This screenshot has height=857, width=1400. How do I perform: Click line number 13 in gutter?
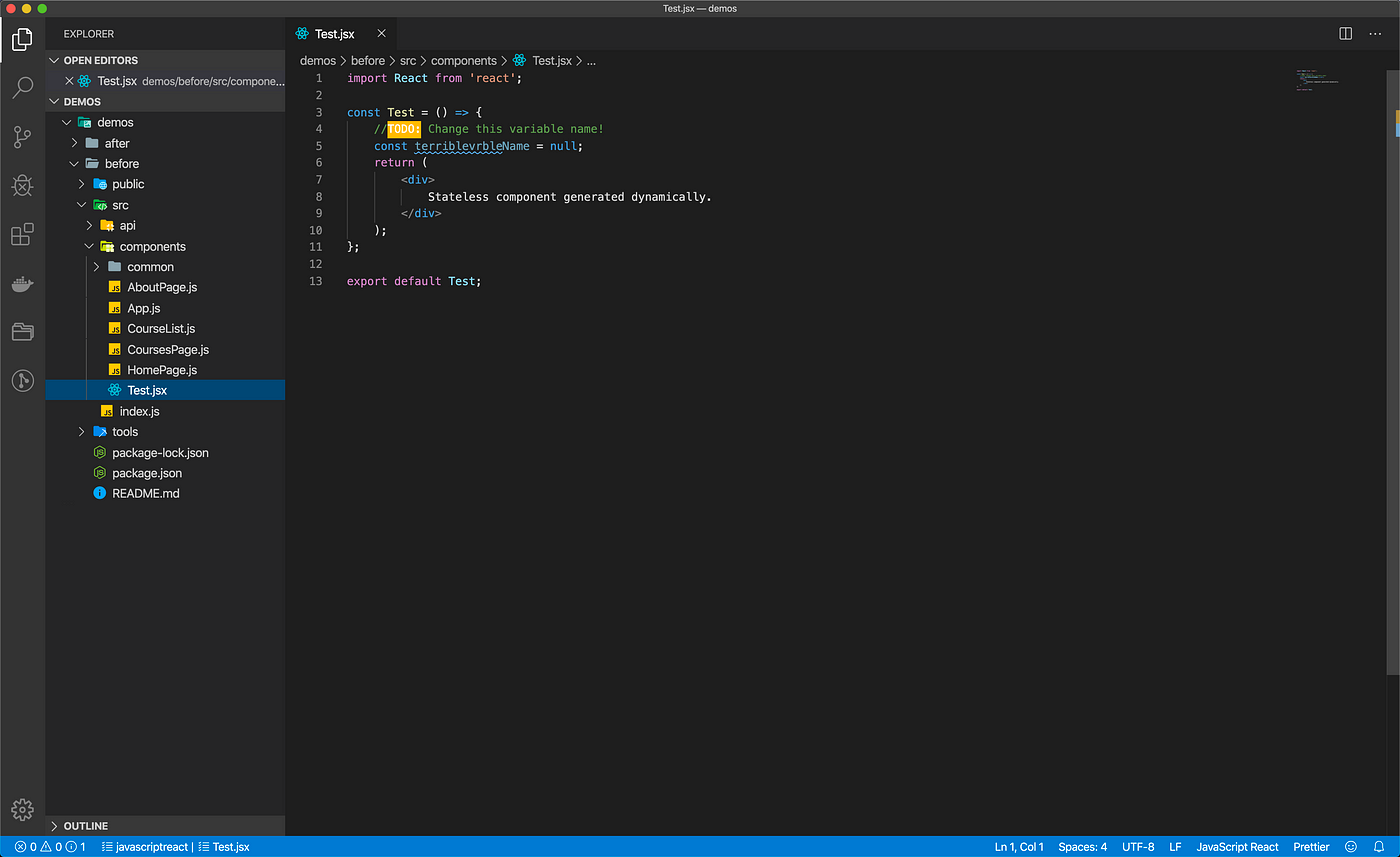(316, 281)
